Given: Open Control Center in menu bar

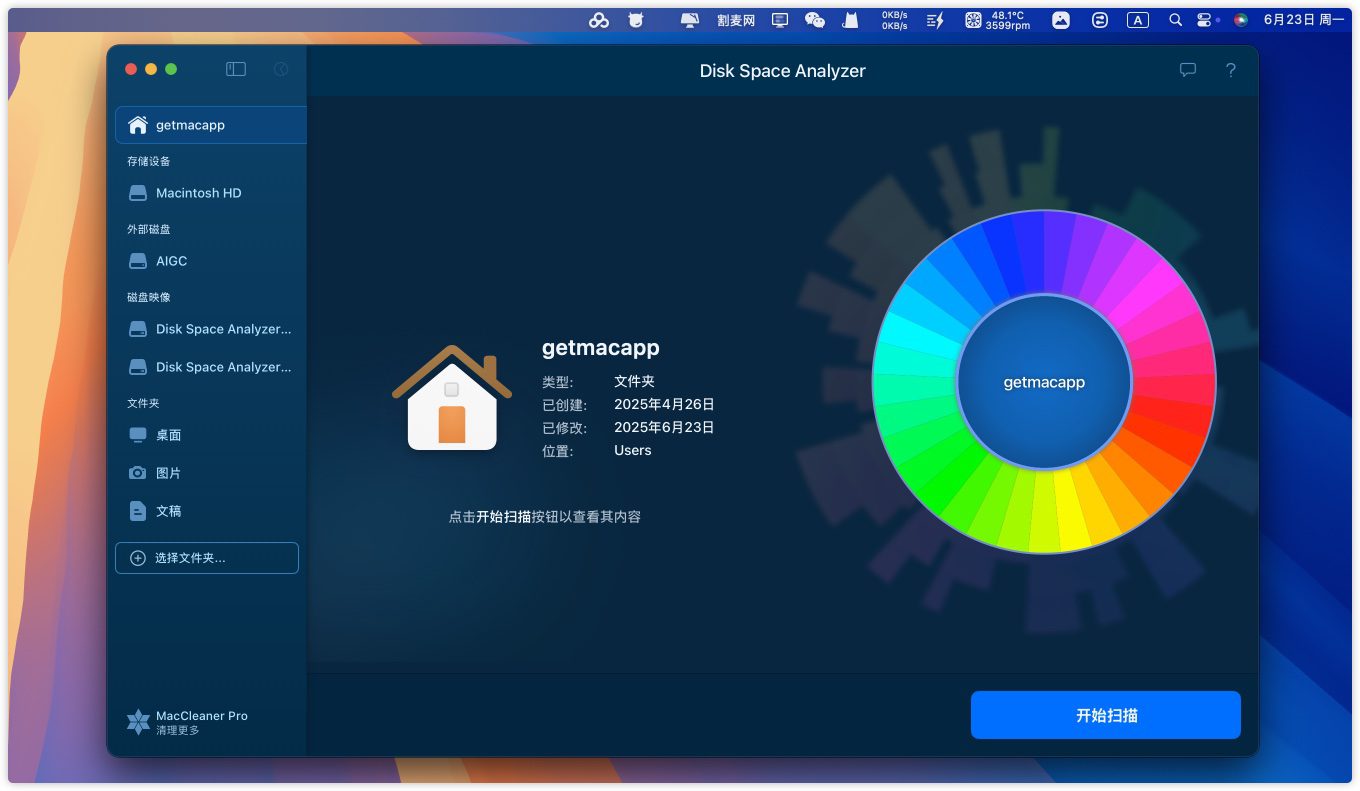Looking at the screenshot, I should click(x=1204, y=20).
